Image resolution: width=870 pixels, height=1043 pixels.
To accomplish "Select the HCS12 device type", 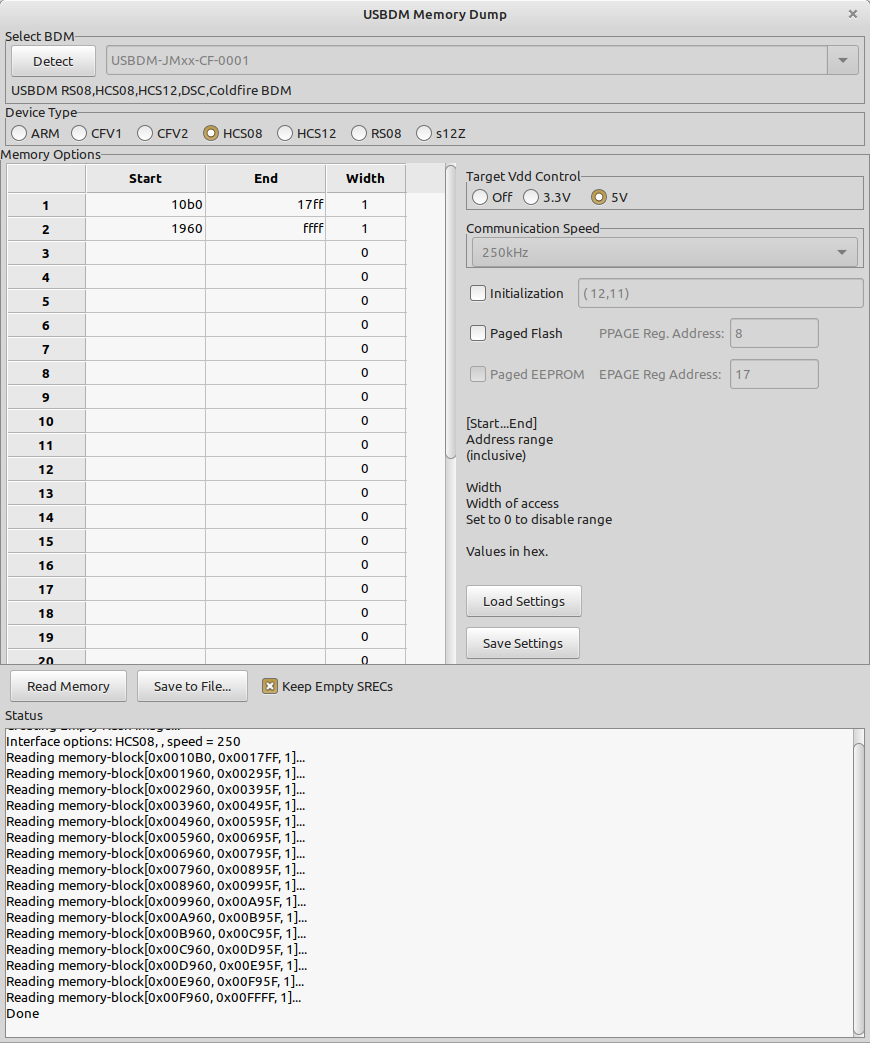I will [285, 132].
